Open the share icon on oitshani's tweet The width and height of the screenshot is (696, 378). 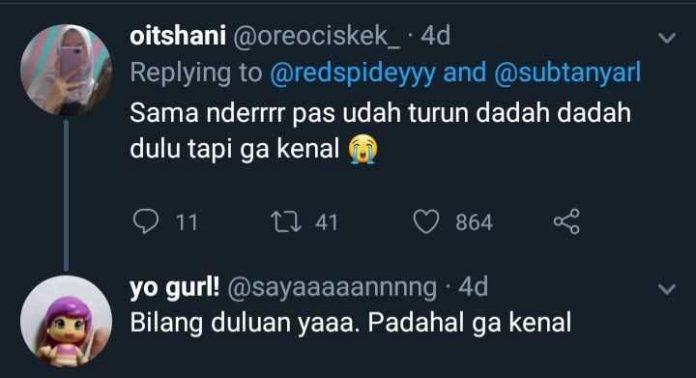click(567, 221)
